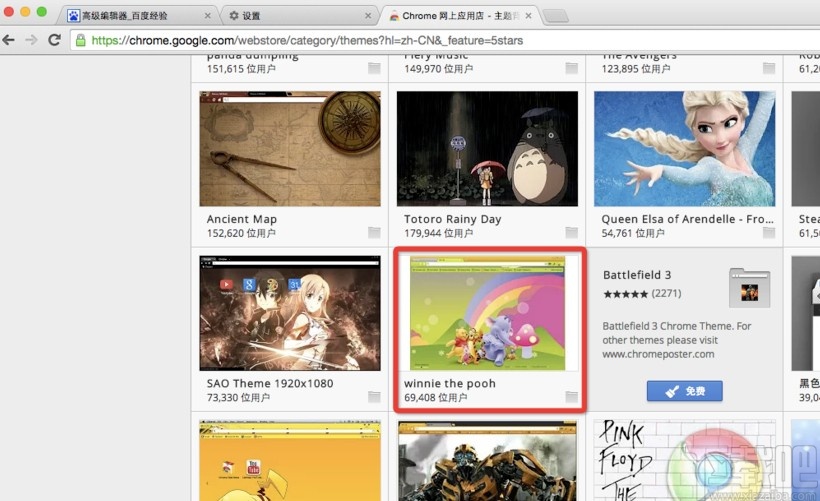Click the green padlock security icon
Viewport: 820px width, 501px height.
pyautogui.click(x=81, y=40)
